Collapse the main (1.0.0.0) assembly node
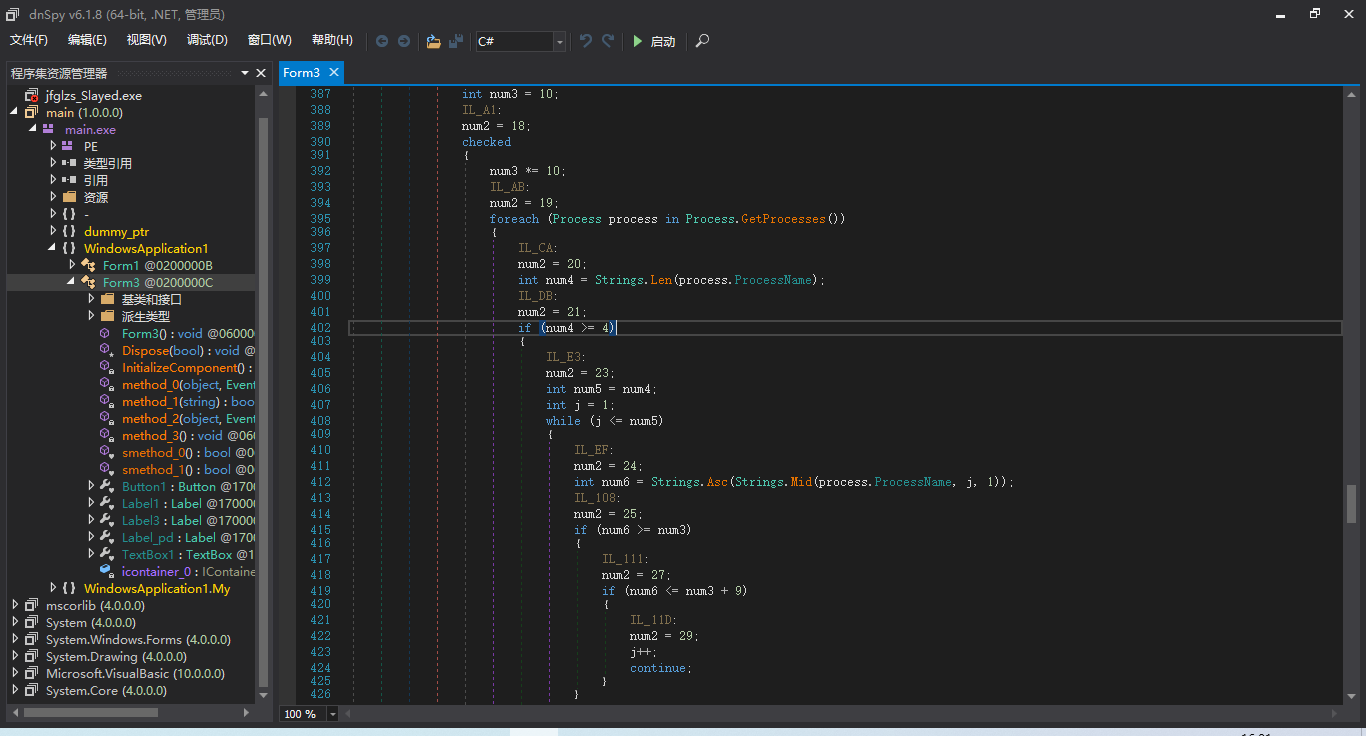Image resolution: width=1366 pixels, height=736 pixels. (14, 113)
